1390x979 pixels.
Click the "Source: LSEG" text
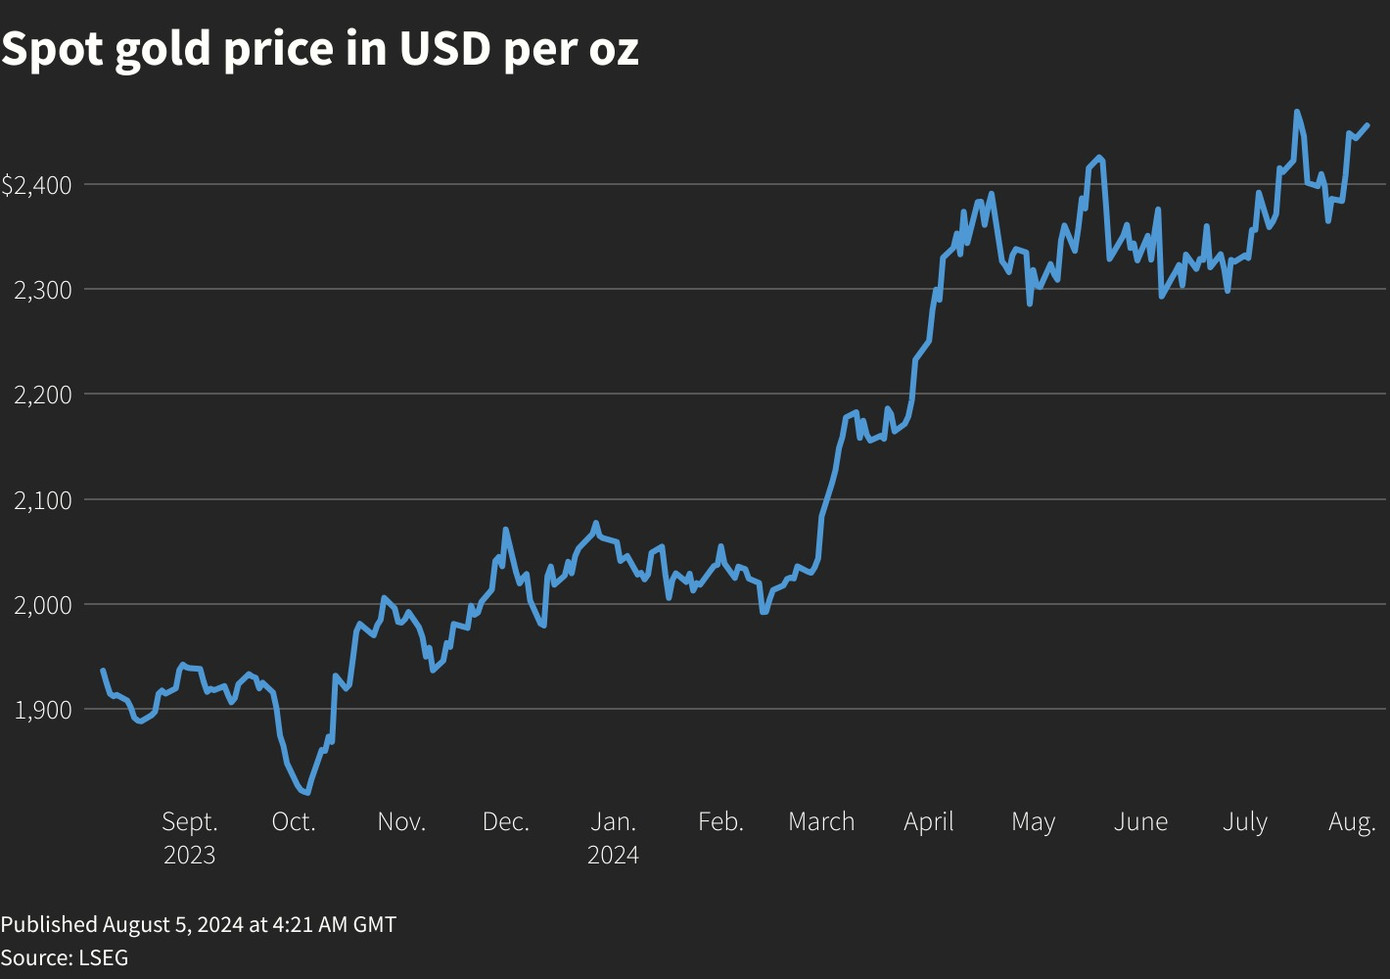(x=64, y=957)
